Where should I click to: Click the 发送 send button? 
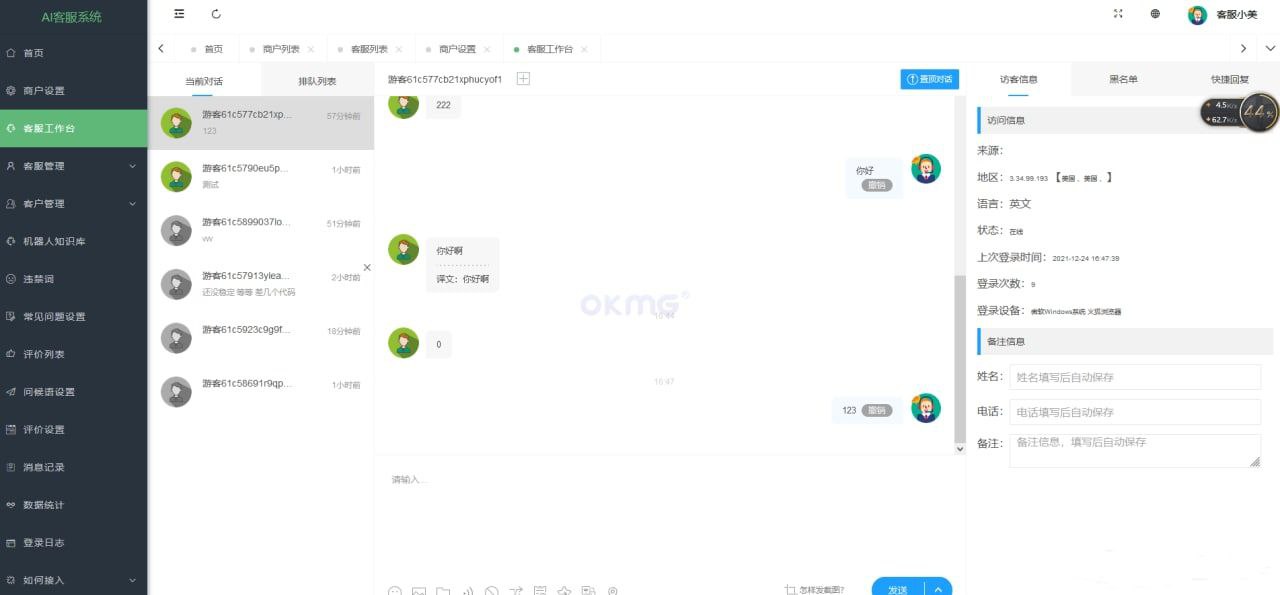(x=898, y=589)
